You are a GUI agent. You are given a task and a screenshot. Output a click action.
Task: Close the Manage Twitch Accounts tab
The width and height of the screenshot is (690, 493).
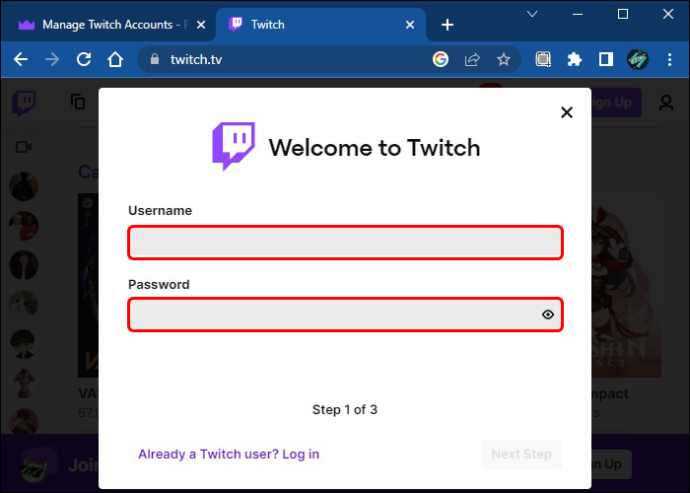click(201, 25)
